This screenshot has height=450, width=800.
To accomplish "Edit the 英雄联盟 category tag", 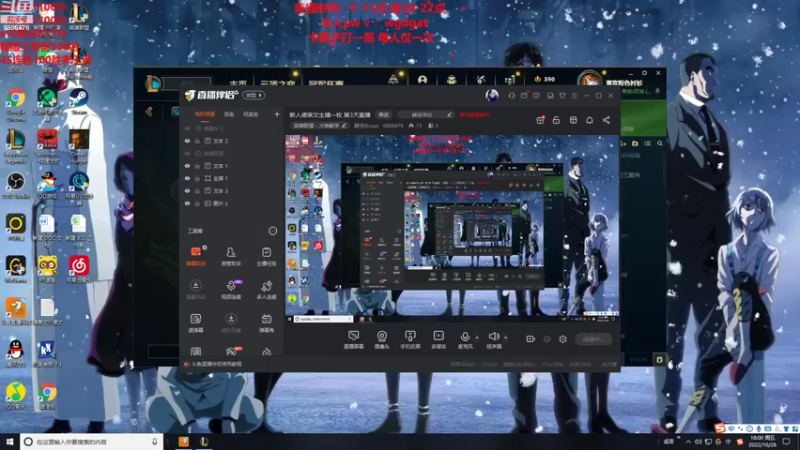I will coord(319,126).
